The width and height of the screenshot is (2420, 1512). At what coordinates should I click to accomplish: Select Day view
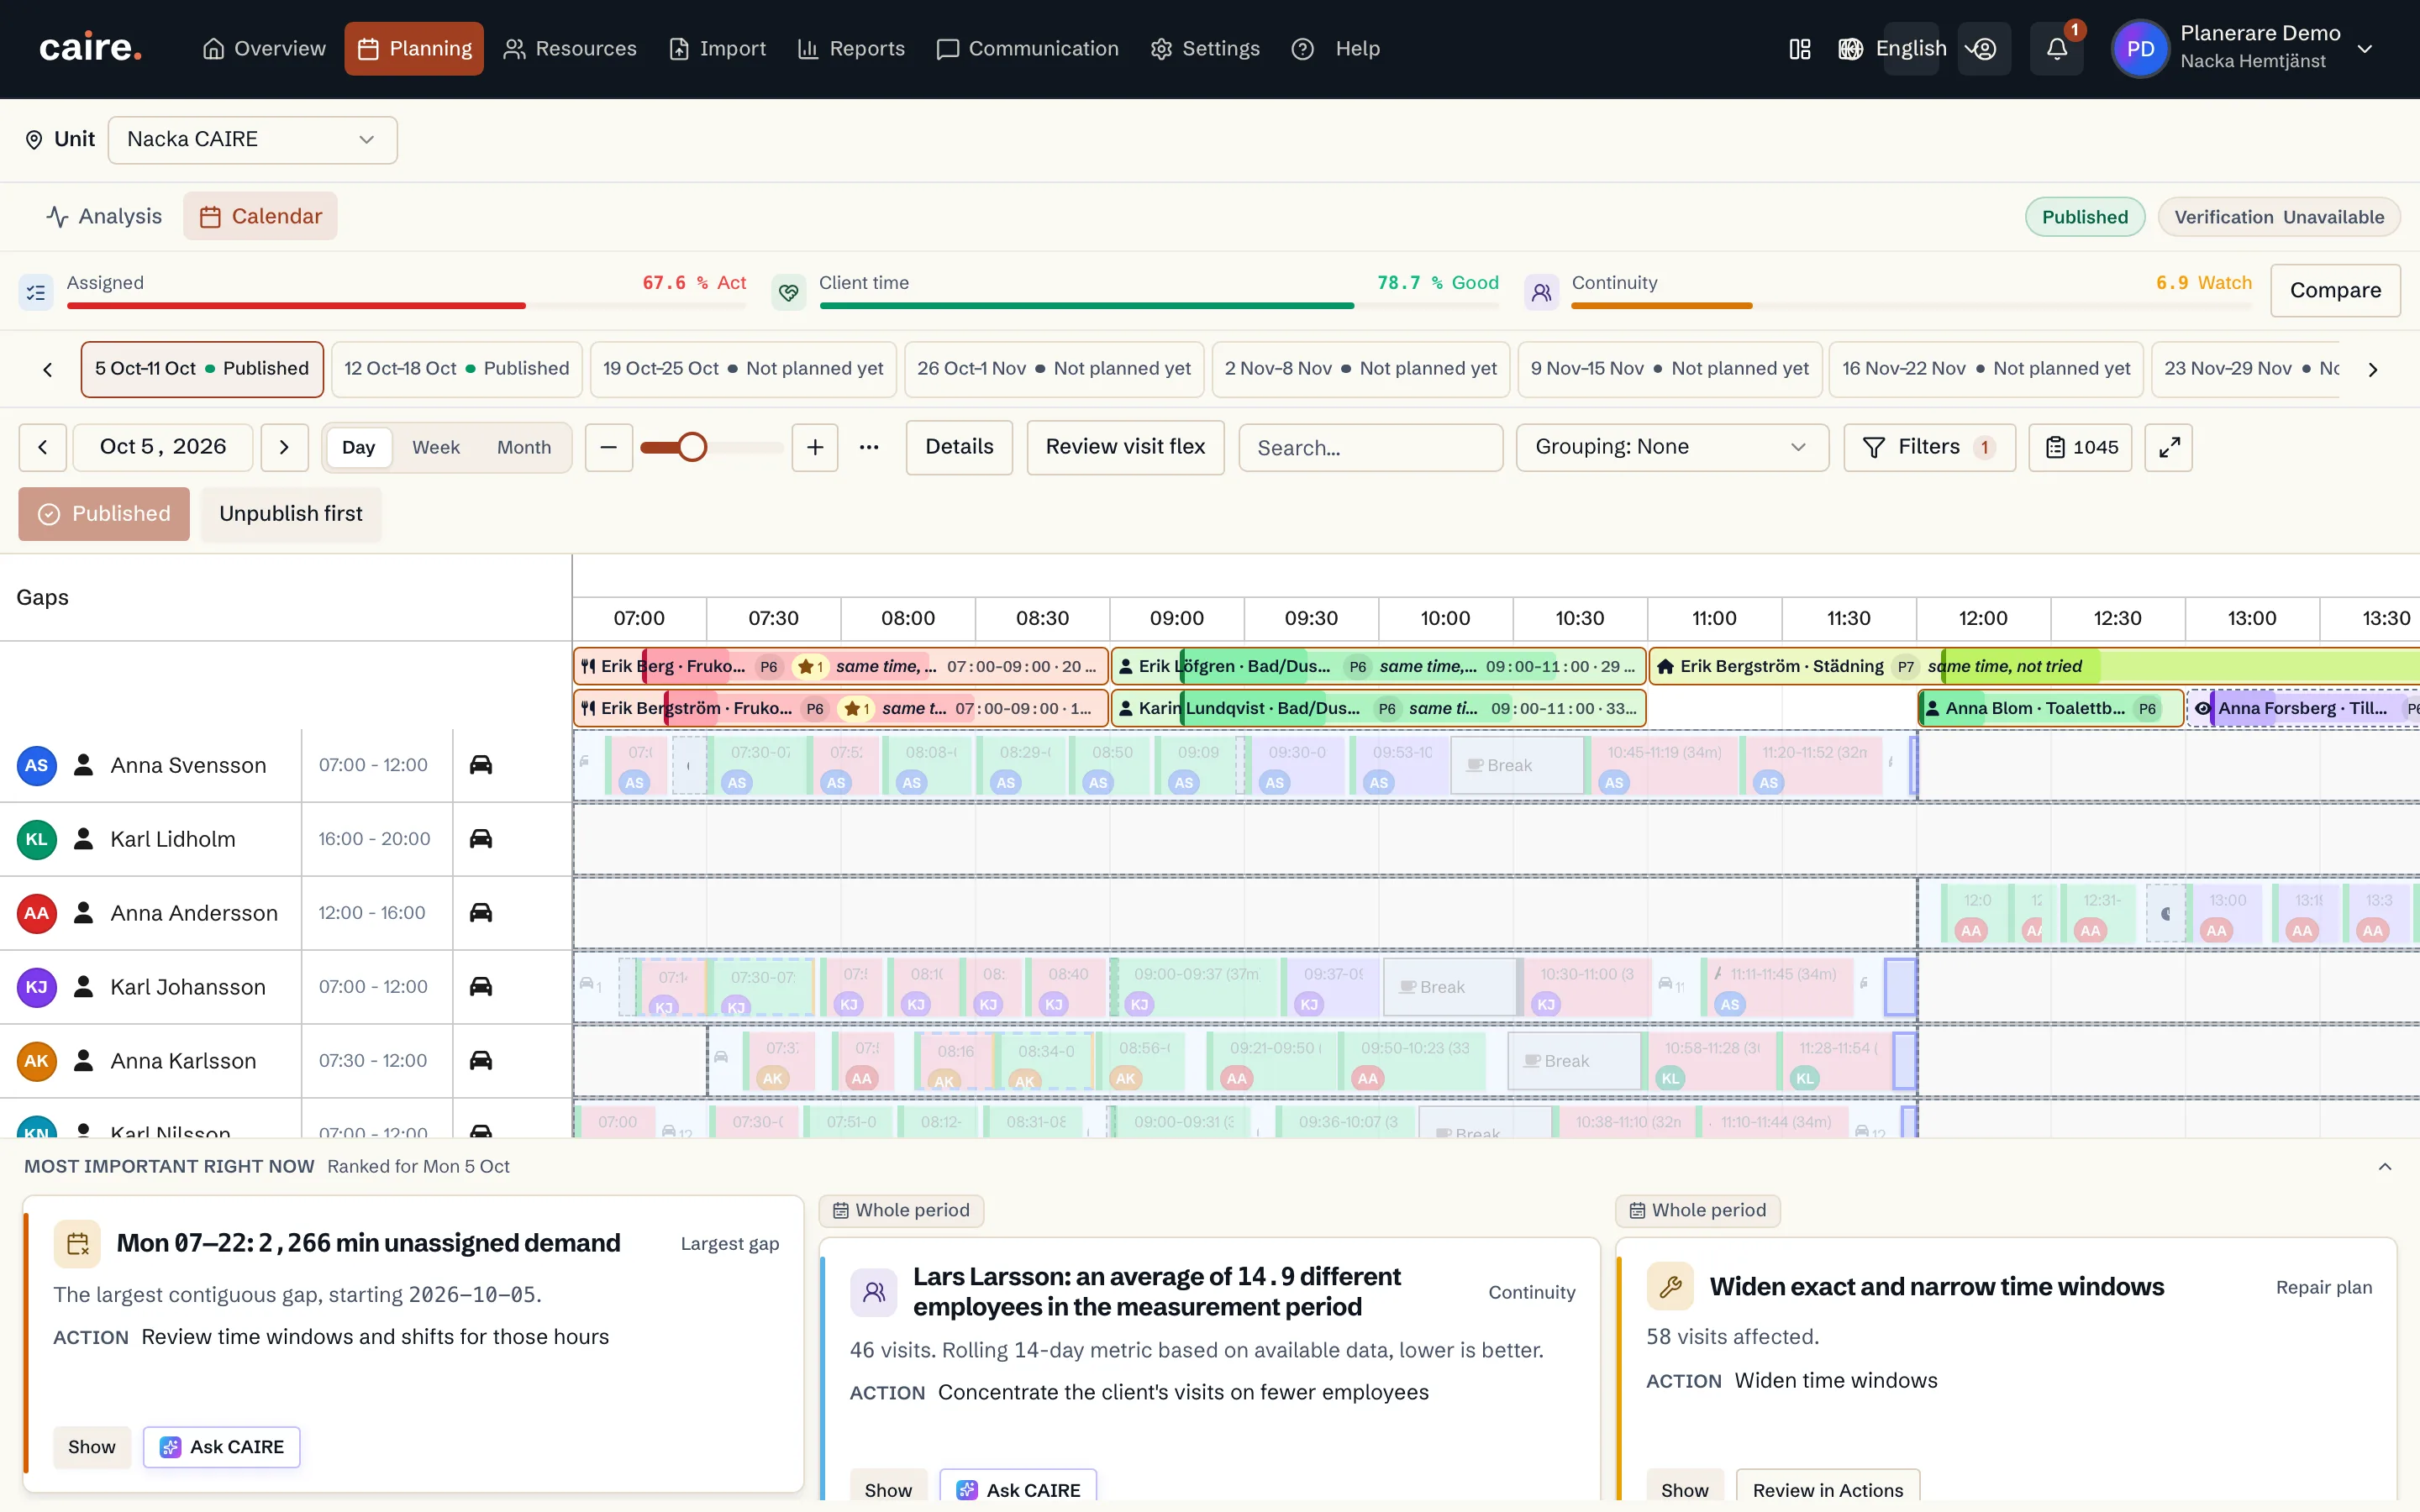pyautogui.click(x=358, y=447)
